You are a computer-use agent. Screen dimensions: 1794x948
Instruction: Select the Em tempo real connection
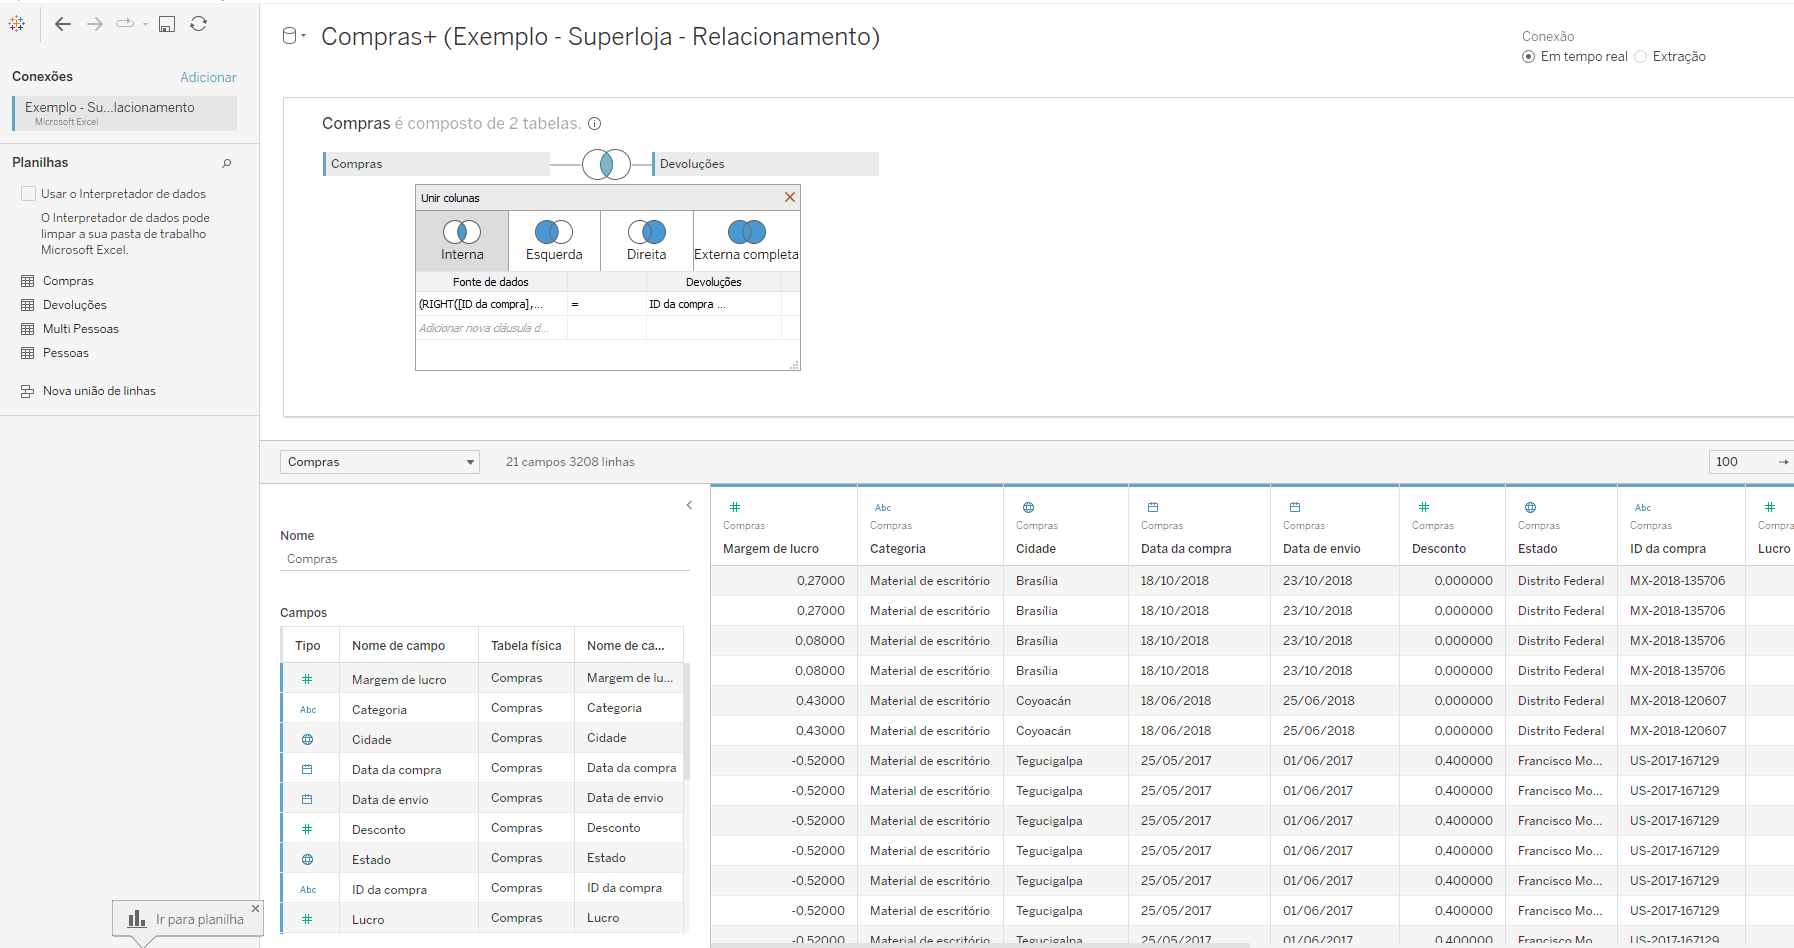pyautogui.click(x=1528, y=57)
